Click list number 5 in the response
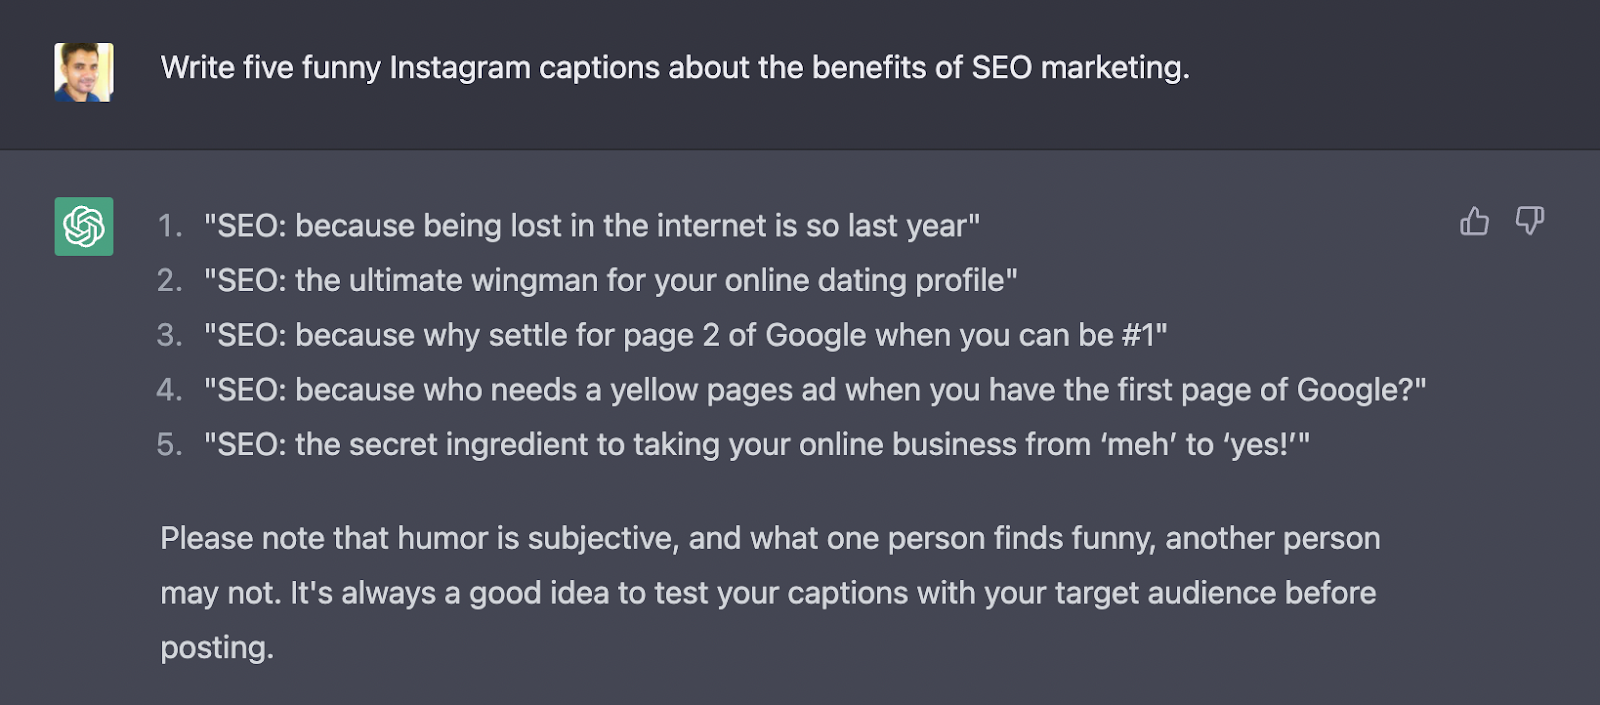This screenshot has height=705, width=1600. pyautogui.click(x=169, y=445)
